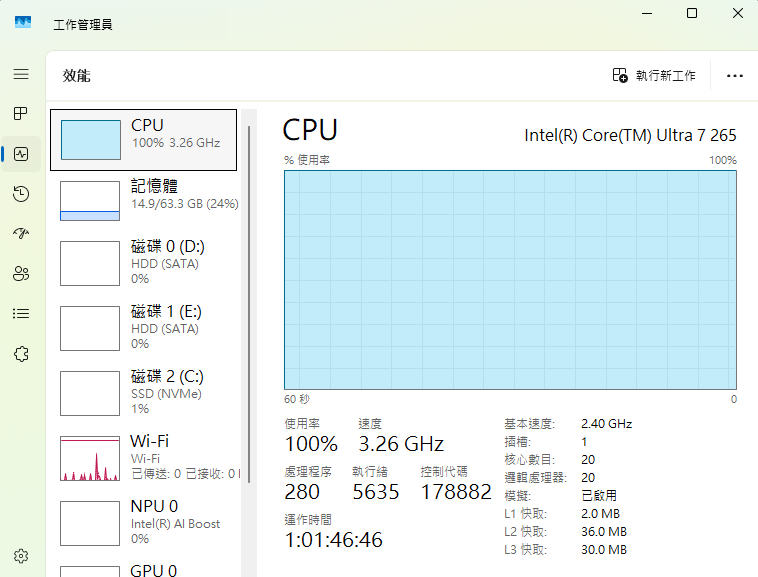The image size is (758, 577).
Task: Click the 邏輯處理器 label
Action: [536, 477]
